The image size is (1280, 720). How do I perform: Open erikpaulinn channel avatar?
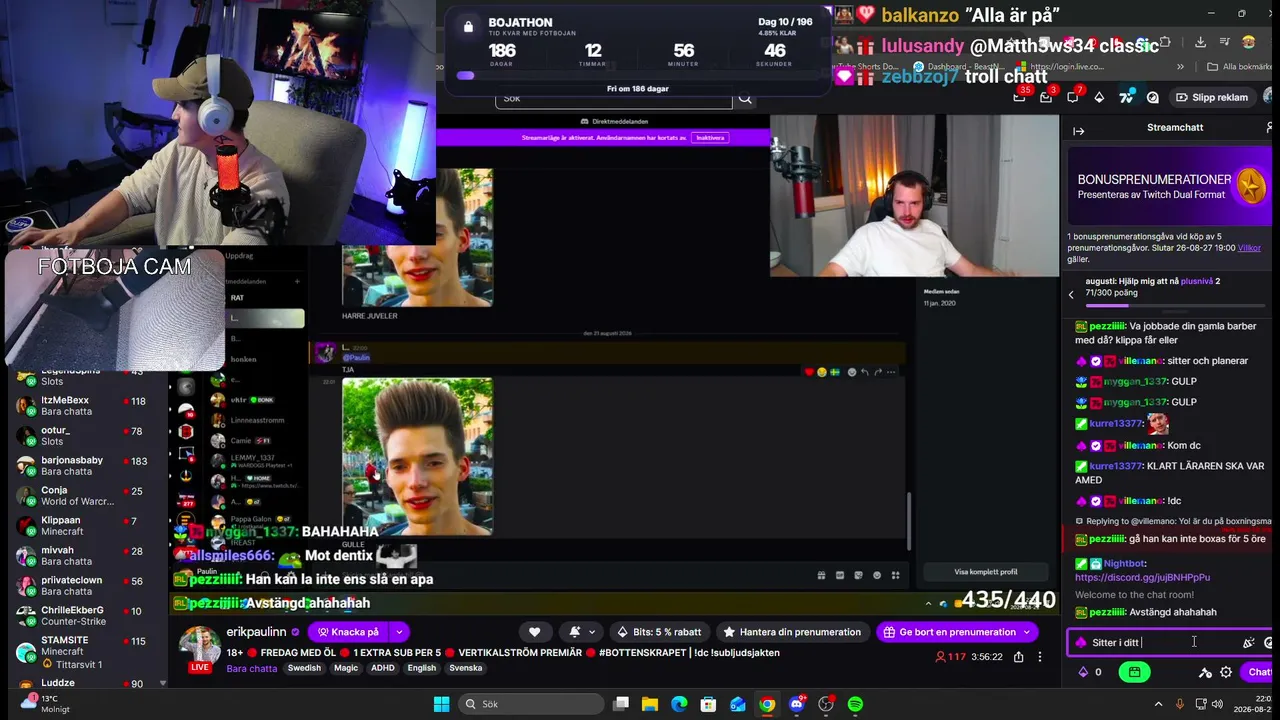pos(200,647)
